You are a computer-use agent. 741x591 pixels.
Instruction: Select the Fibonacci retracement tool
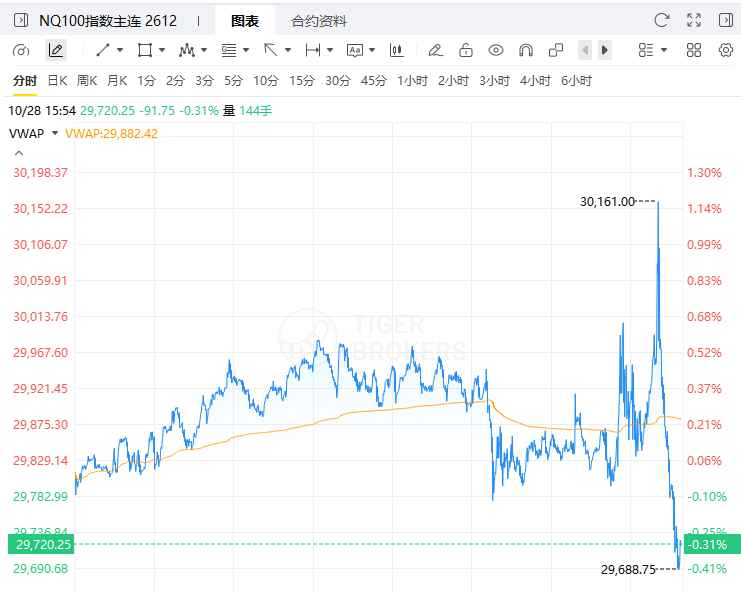click(x=229, y=50)
